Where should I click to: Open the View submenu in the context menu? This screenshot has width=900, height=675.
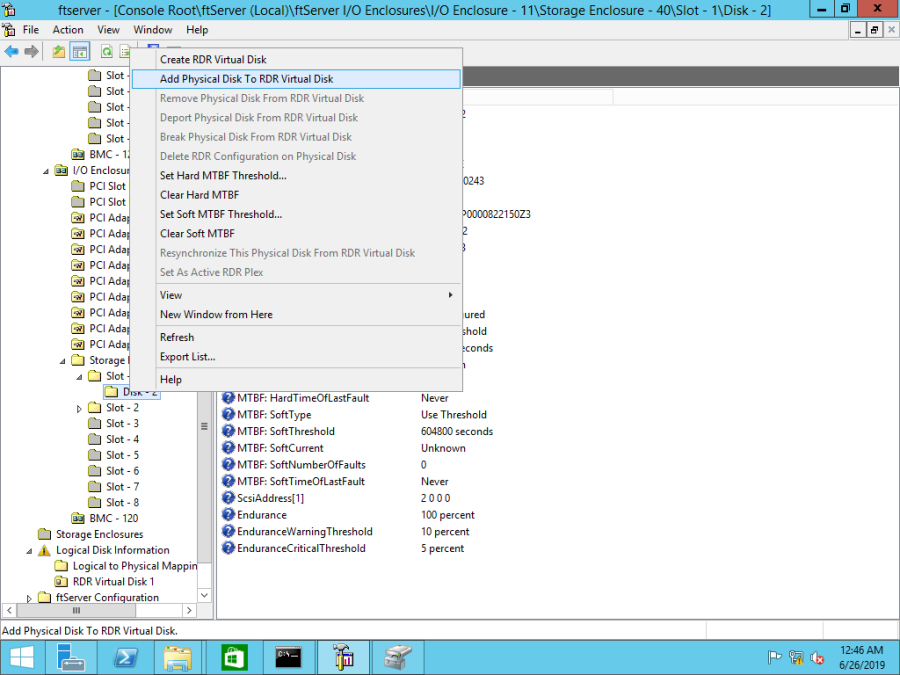(x=296, y=295)
